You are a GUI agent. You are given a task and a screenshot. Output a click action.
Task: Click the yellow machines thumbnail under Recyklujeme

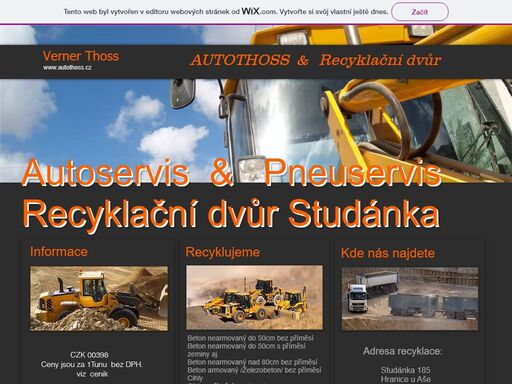[x=254, y=297]
